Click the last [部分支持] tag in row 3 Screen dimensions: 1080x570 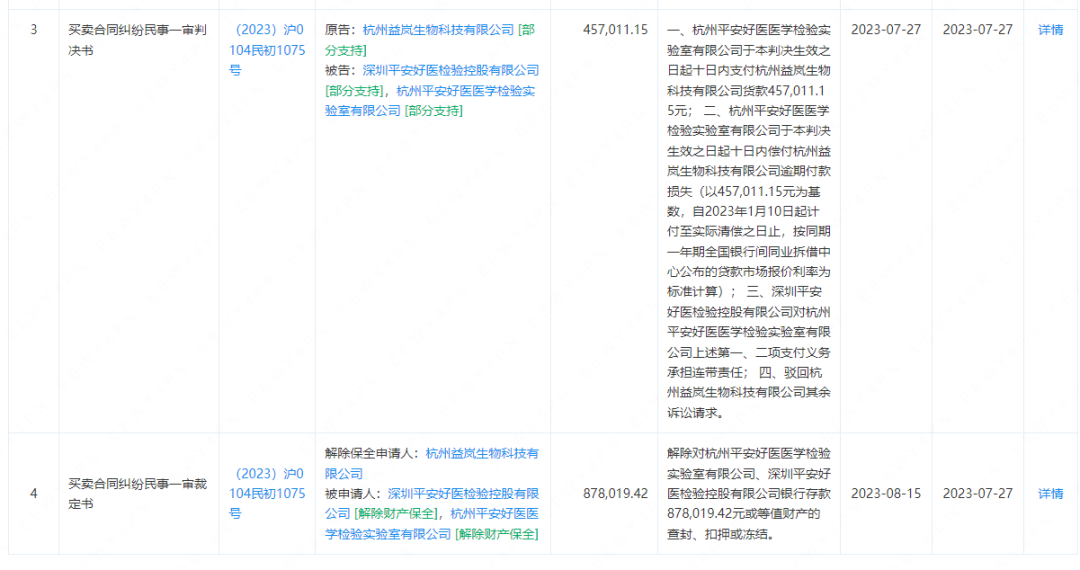pos(433,111)
